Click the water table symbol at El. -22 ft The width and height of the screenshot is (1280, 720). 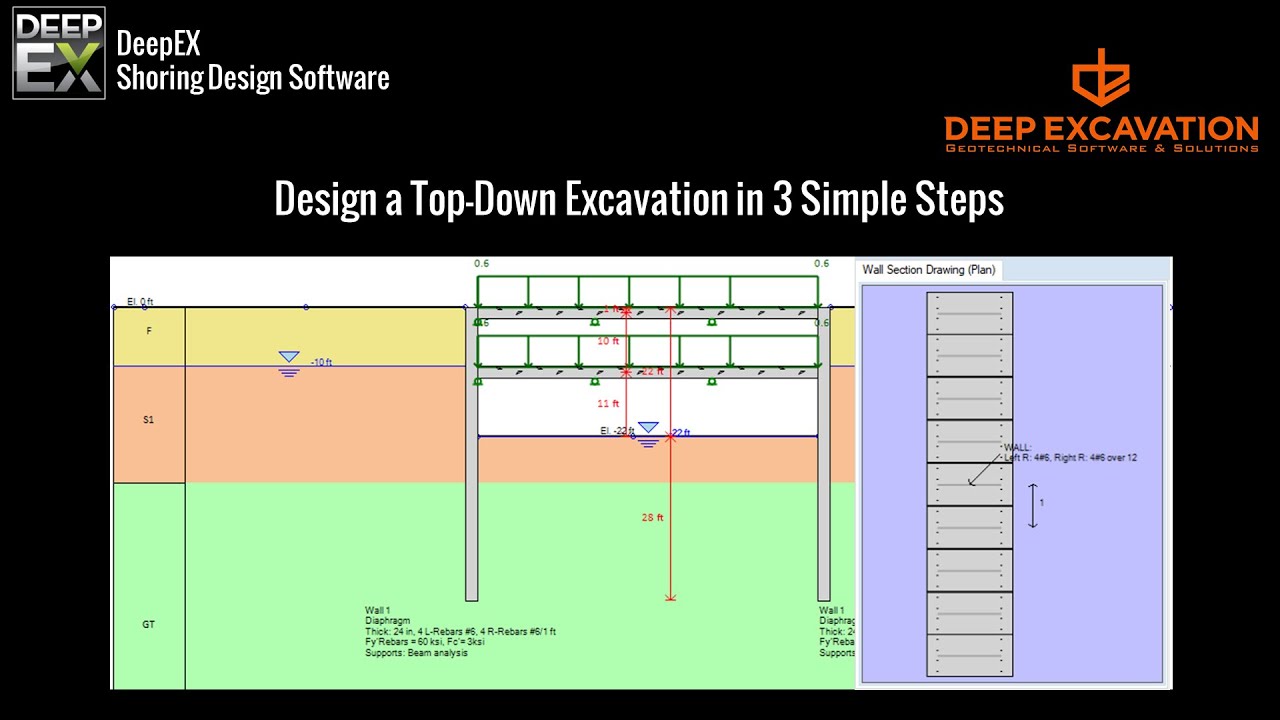[649, 433]
